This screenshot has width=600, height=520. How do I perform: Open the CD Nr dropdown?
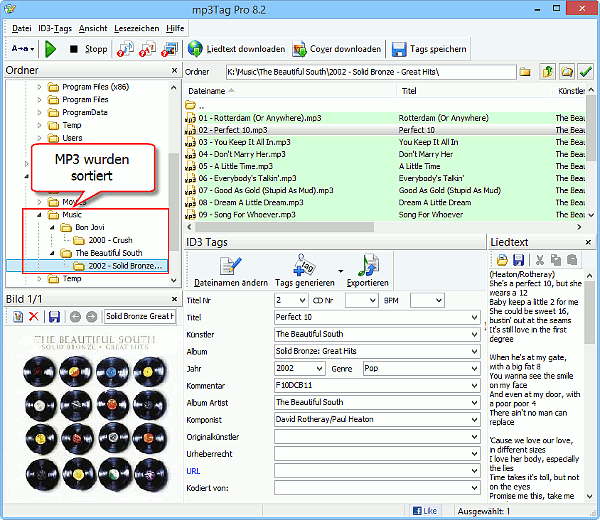coord(373,300)
